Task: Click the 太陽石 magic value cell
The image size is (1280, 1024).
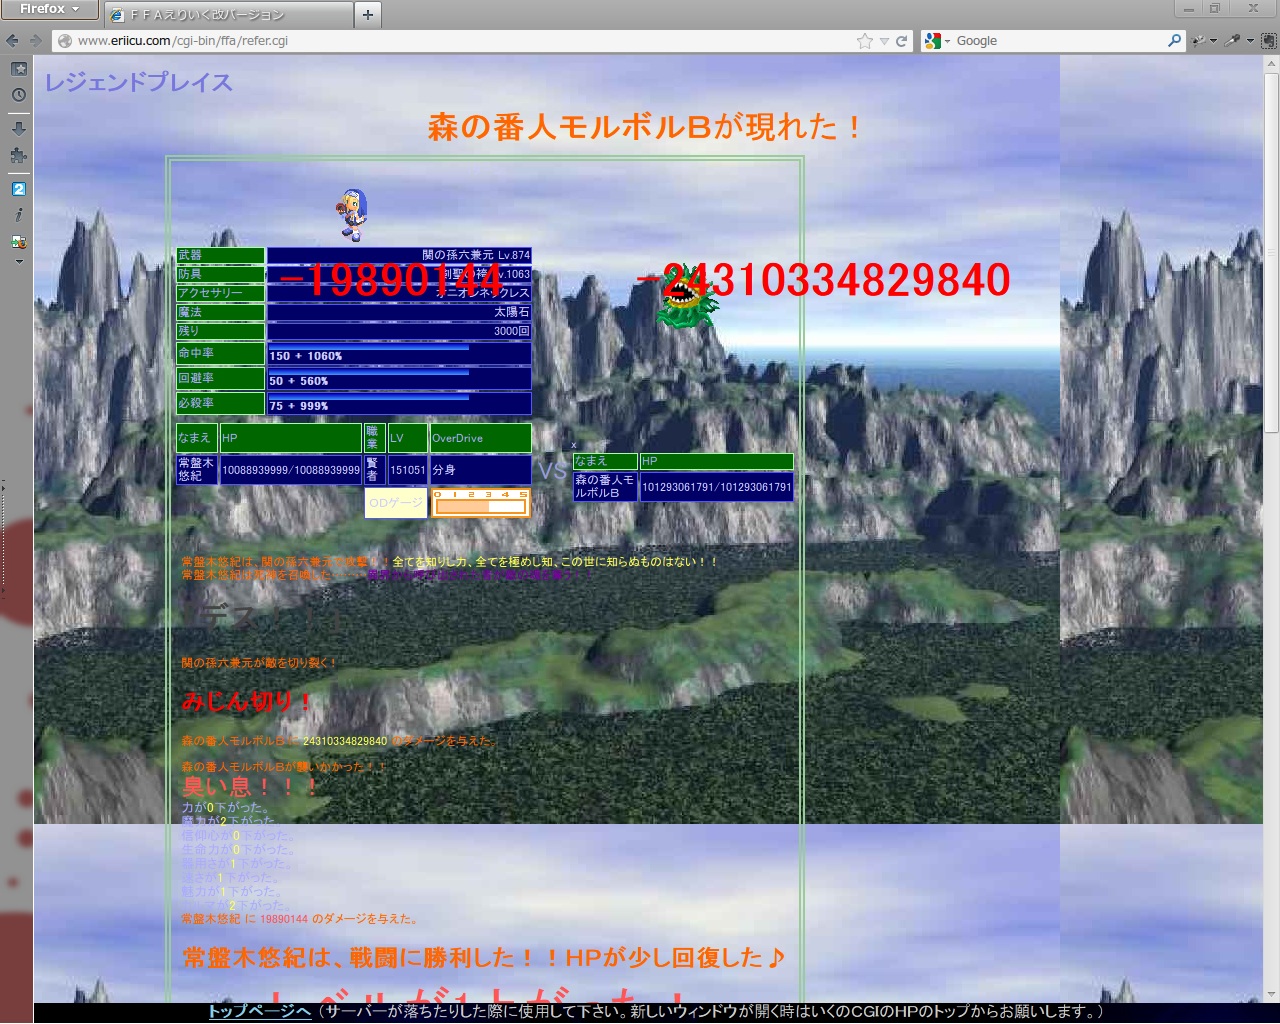Action: click(399, 312)
